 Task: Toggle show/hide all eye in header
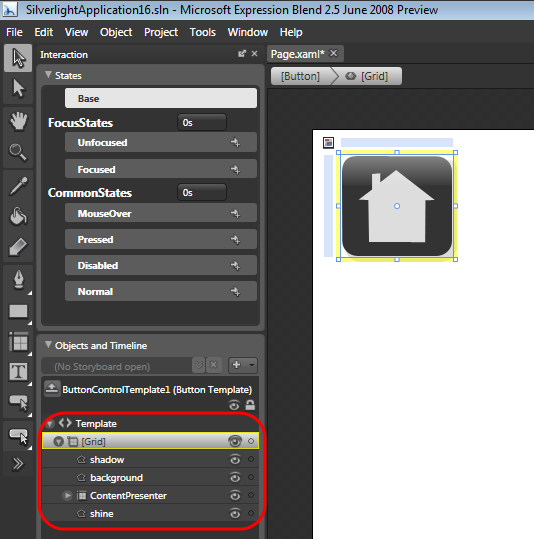[x=234, y=405]
